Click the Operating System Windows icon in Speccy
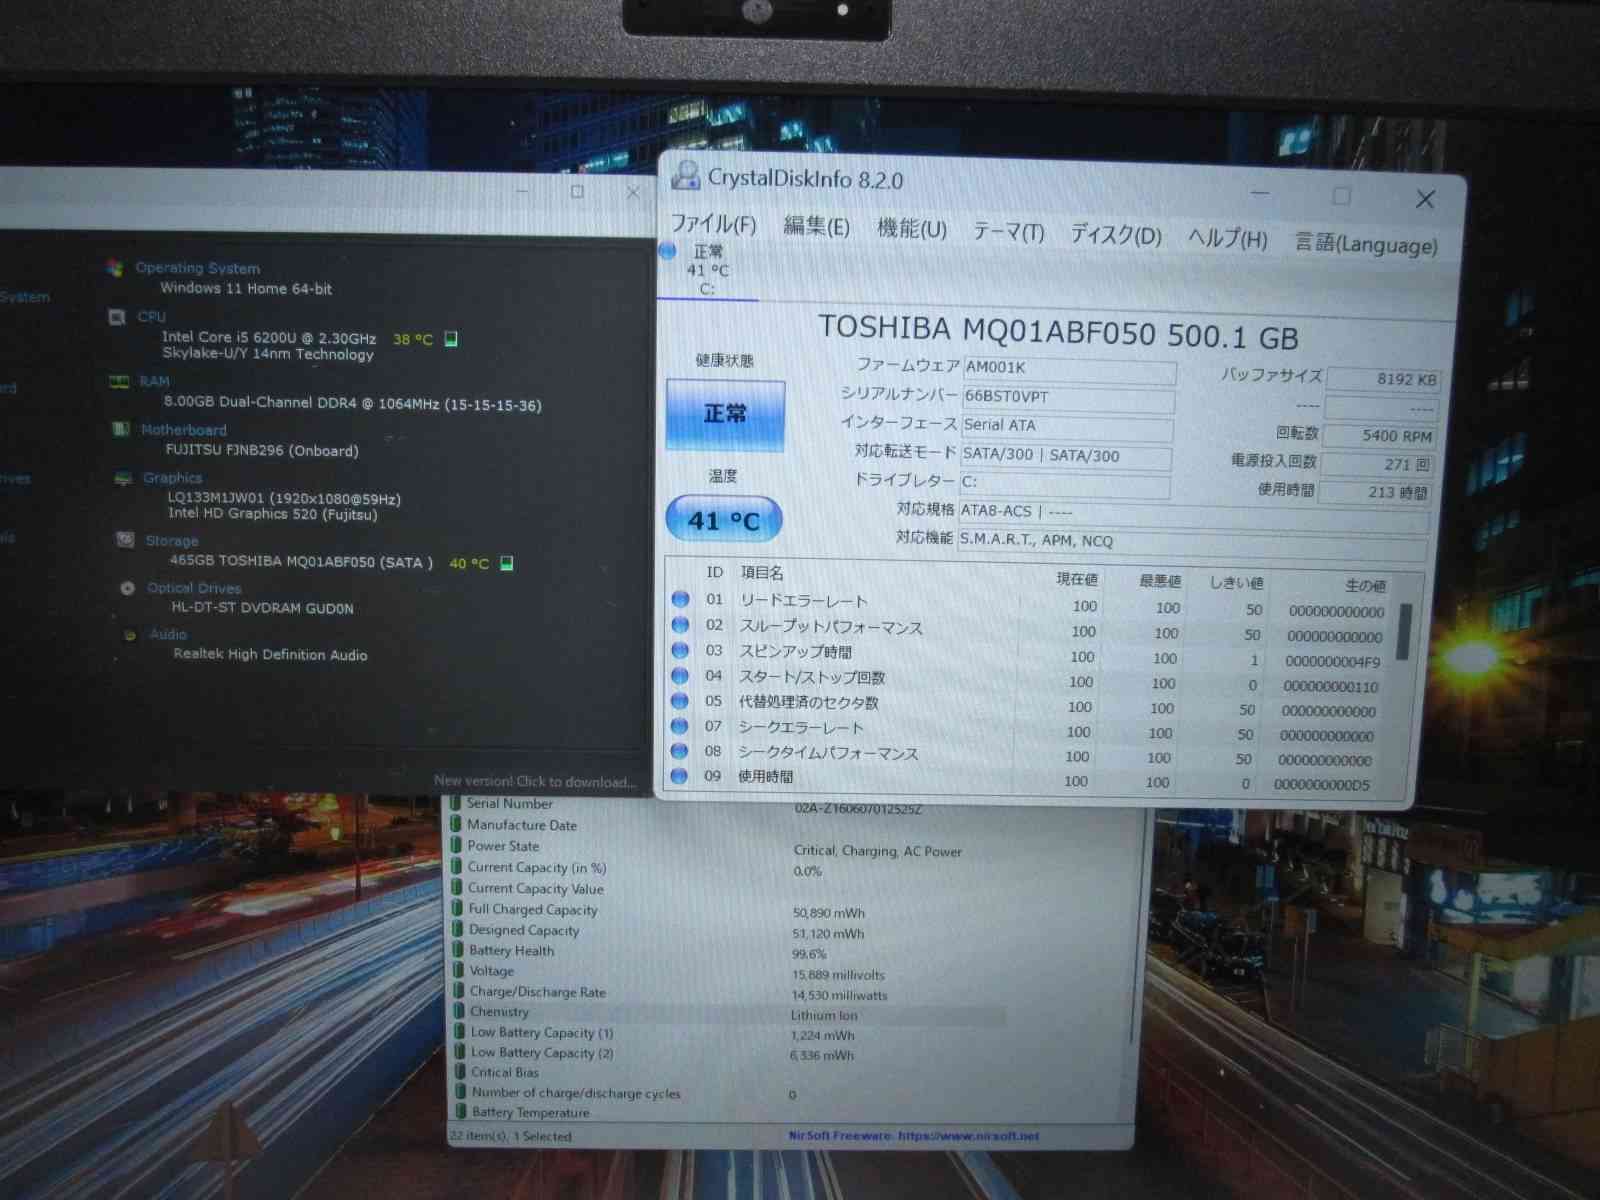1600x1200 pixels. tap(115, 268)
